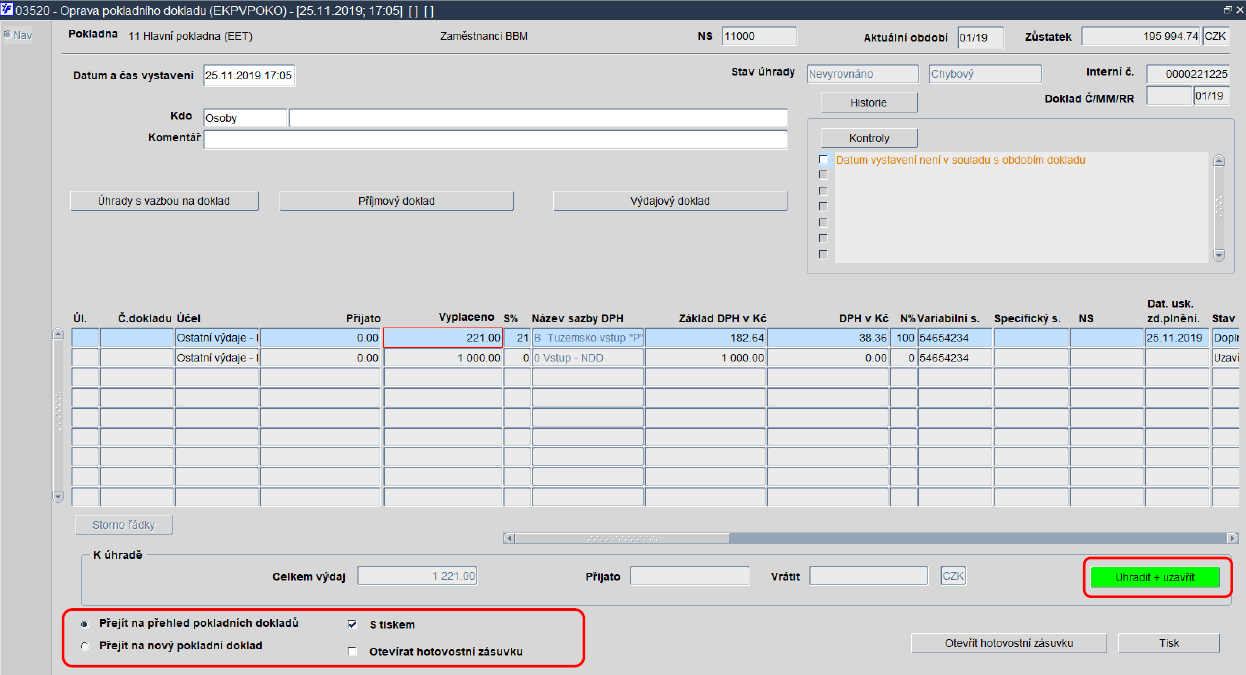Open the Historie button
Image resolution: width=1246 pixels, height=675 pixels.
[869, 102]
